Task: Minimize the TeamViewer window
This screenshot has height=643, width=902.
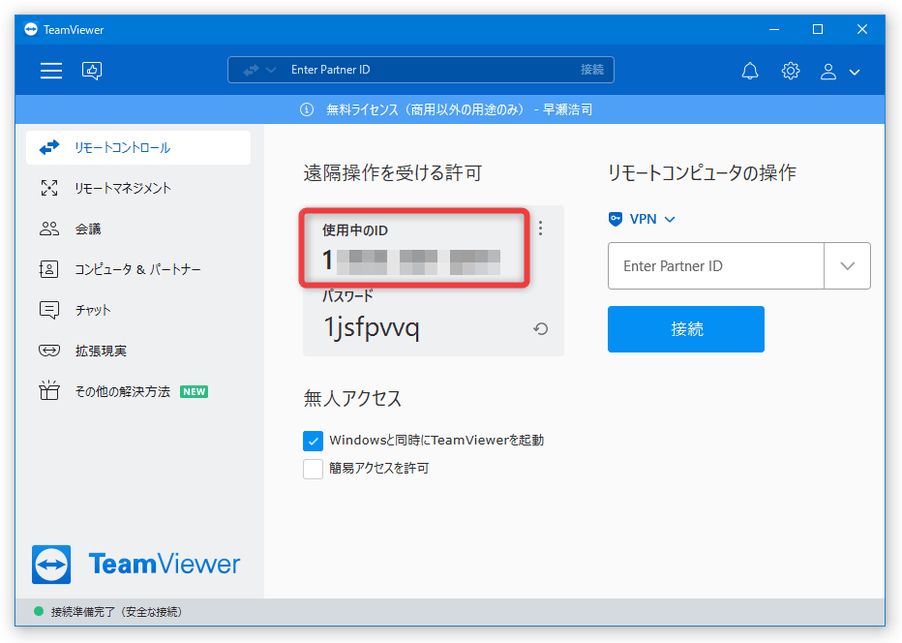Action: [x=774, y=29]
